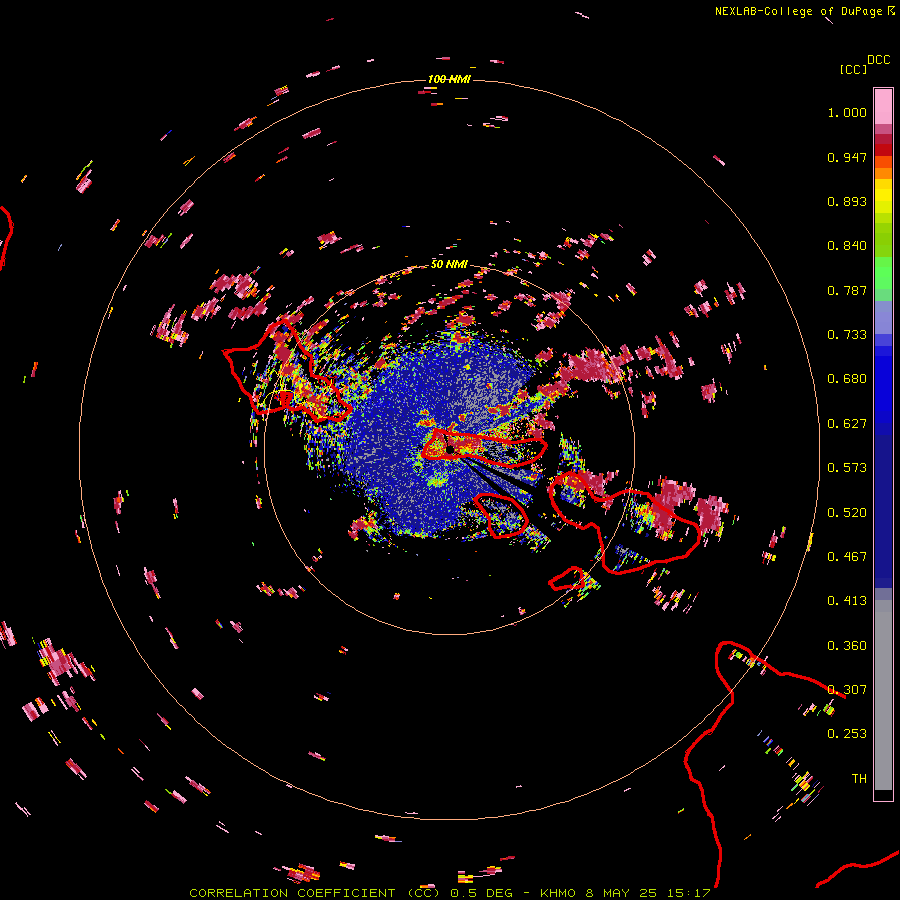Click the 0.413 scale value
Image resolution: width=900 pixels, height=900 pixels.
tap(847, 601)
